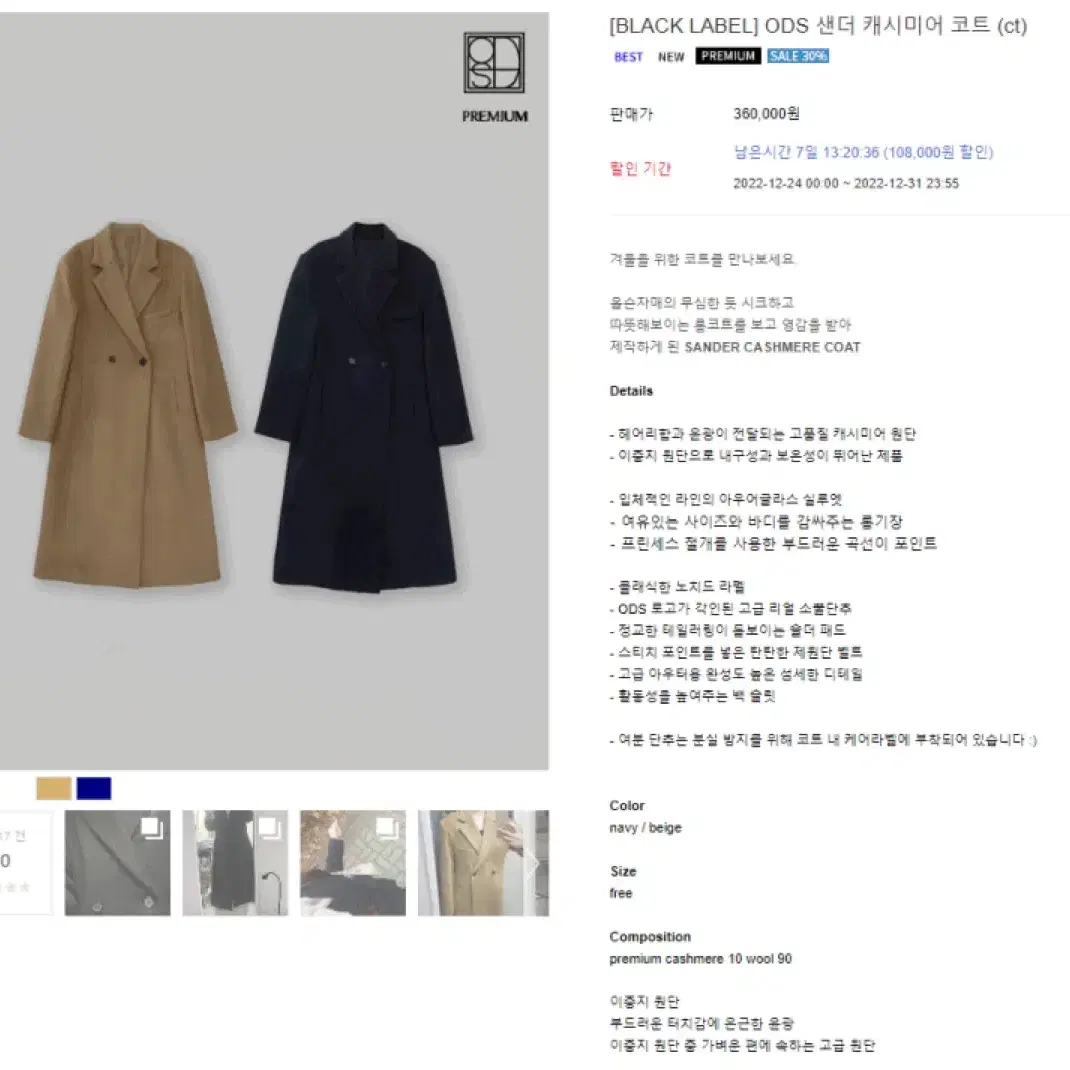This screenshot has width=1070, height=1070.
Task: Open the beige coat selfie thumbnail
Action: (x=483, y=863)
